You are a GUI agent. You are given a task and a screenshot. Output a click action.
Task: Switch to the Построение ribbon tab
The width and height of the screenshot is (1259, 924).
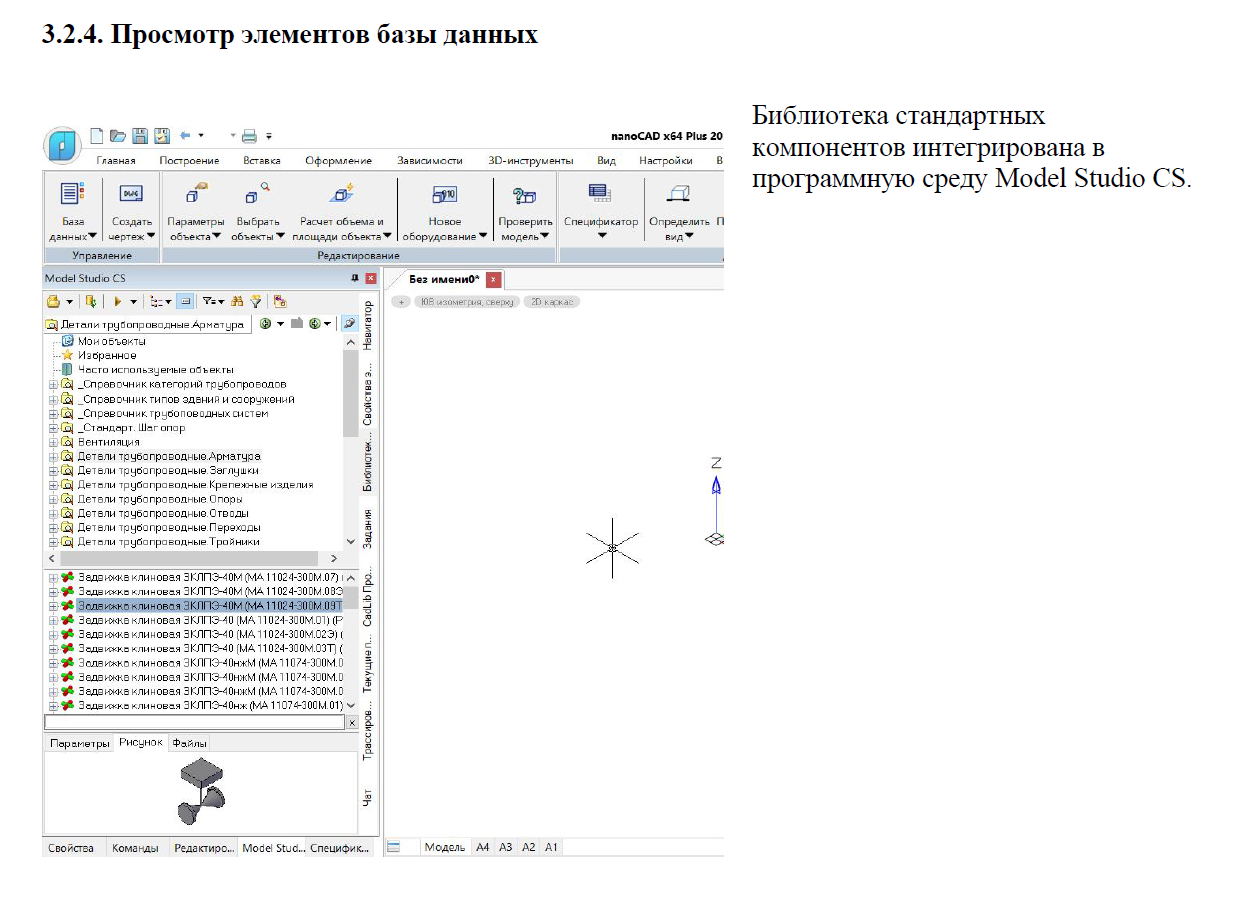[189, 160]
